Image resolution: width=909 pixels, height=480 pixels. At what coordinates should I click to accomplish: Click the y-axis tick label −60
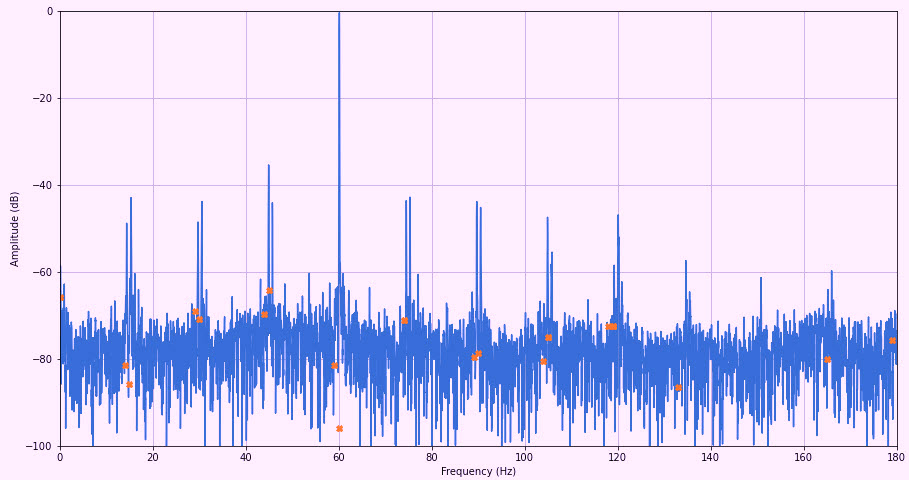tap(42, 272)
